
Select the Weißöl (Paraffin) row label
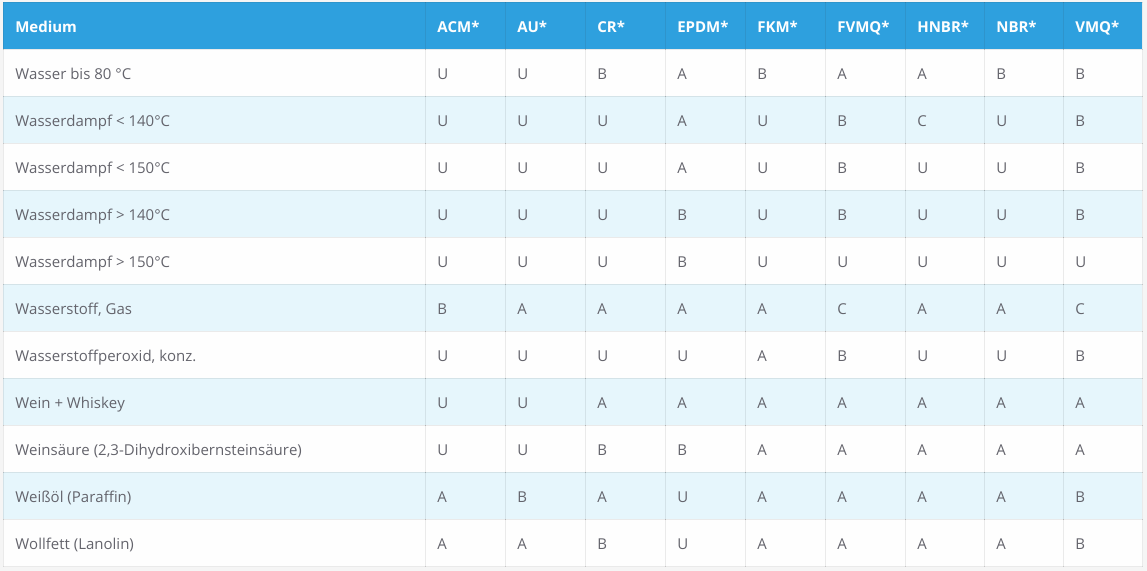(73, 497)
